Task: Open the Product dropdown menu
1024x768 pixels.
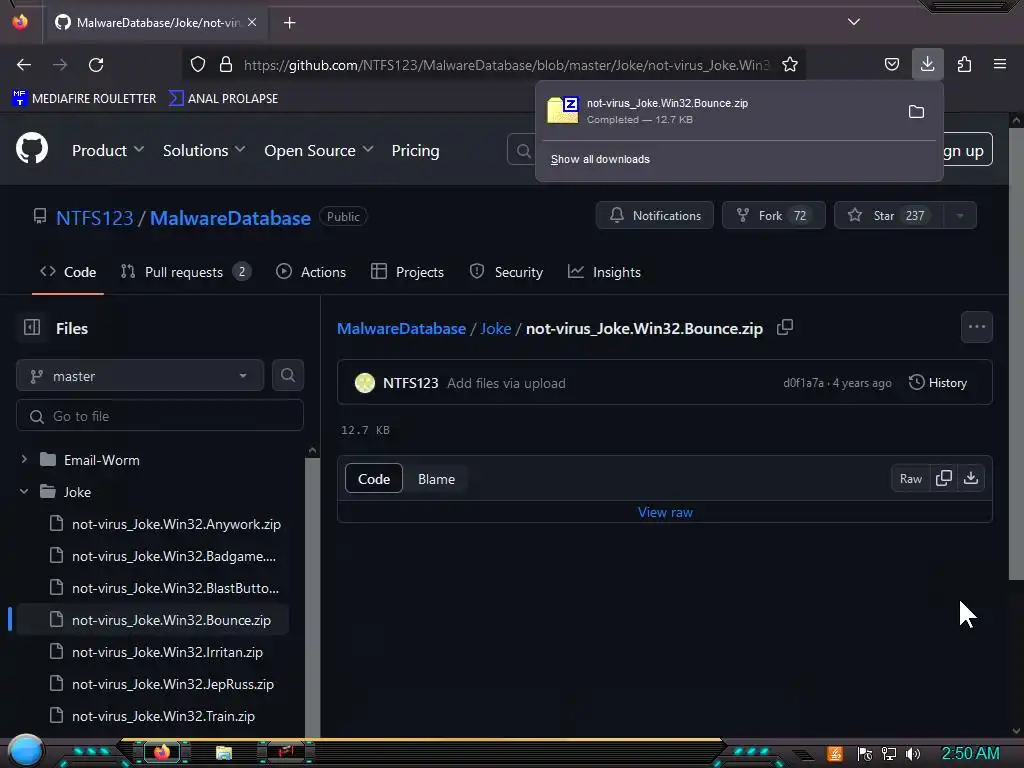Action: (x=108, y=150)
